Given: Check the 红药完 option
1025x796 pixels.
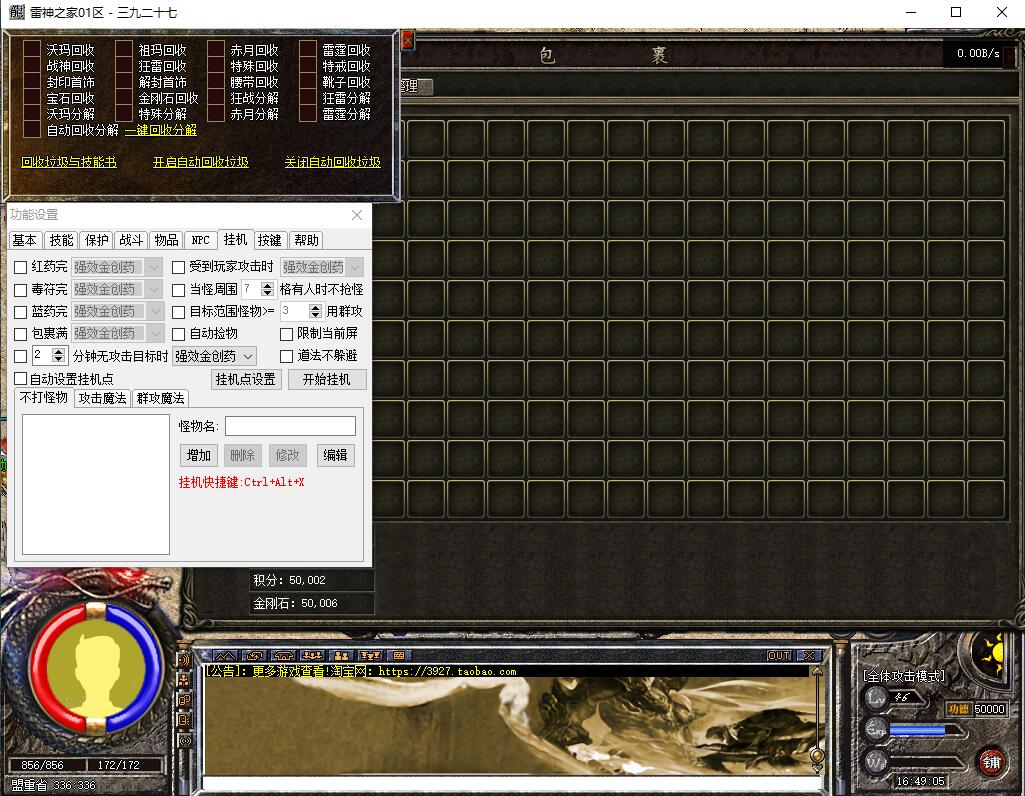Looking at the screenshot, I should coord(21,268).
